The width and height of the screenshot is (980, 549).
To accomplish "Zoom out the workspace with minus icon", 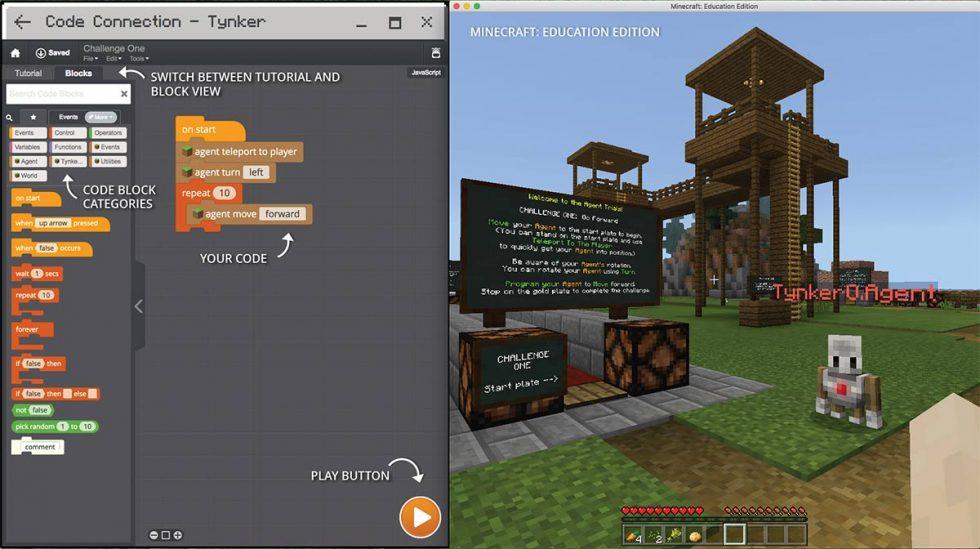I will (154, 535).
